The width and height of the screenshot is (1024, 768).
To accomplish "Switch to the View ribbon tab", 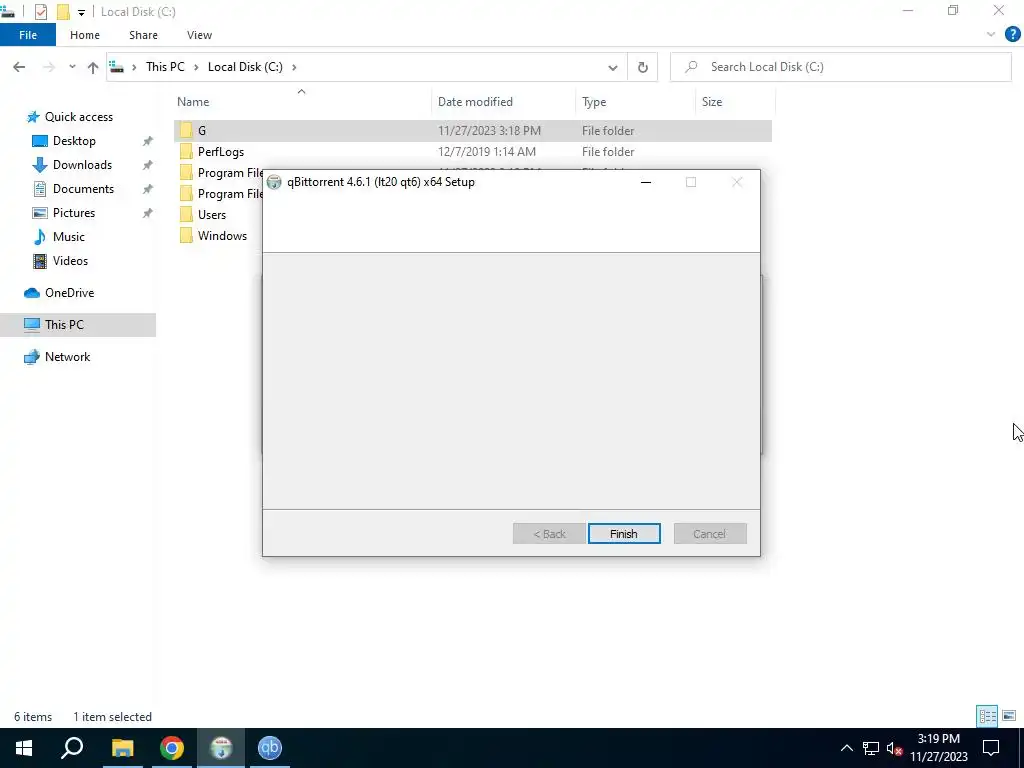I will coord(199,35).
